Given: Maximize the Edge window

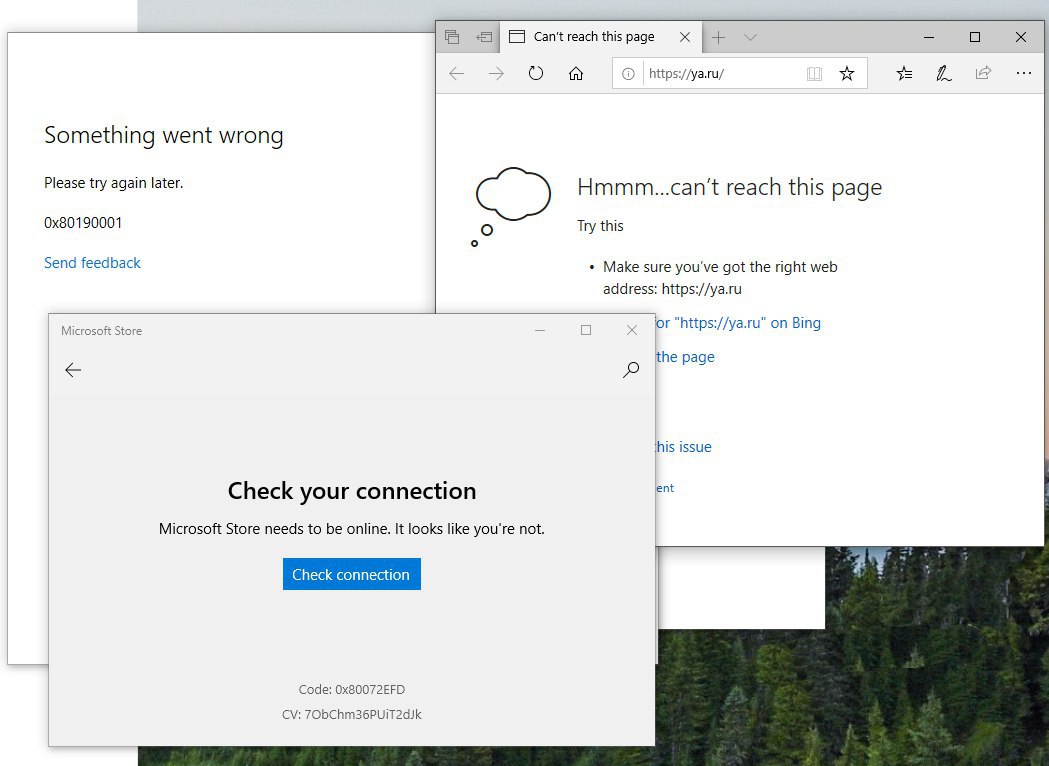Looking at the screenshot, I should click(975, 37).
